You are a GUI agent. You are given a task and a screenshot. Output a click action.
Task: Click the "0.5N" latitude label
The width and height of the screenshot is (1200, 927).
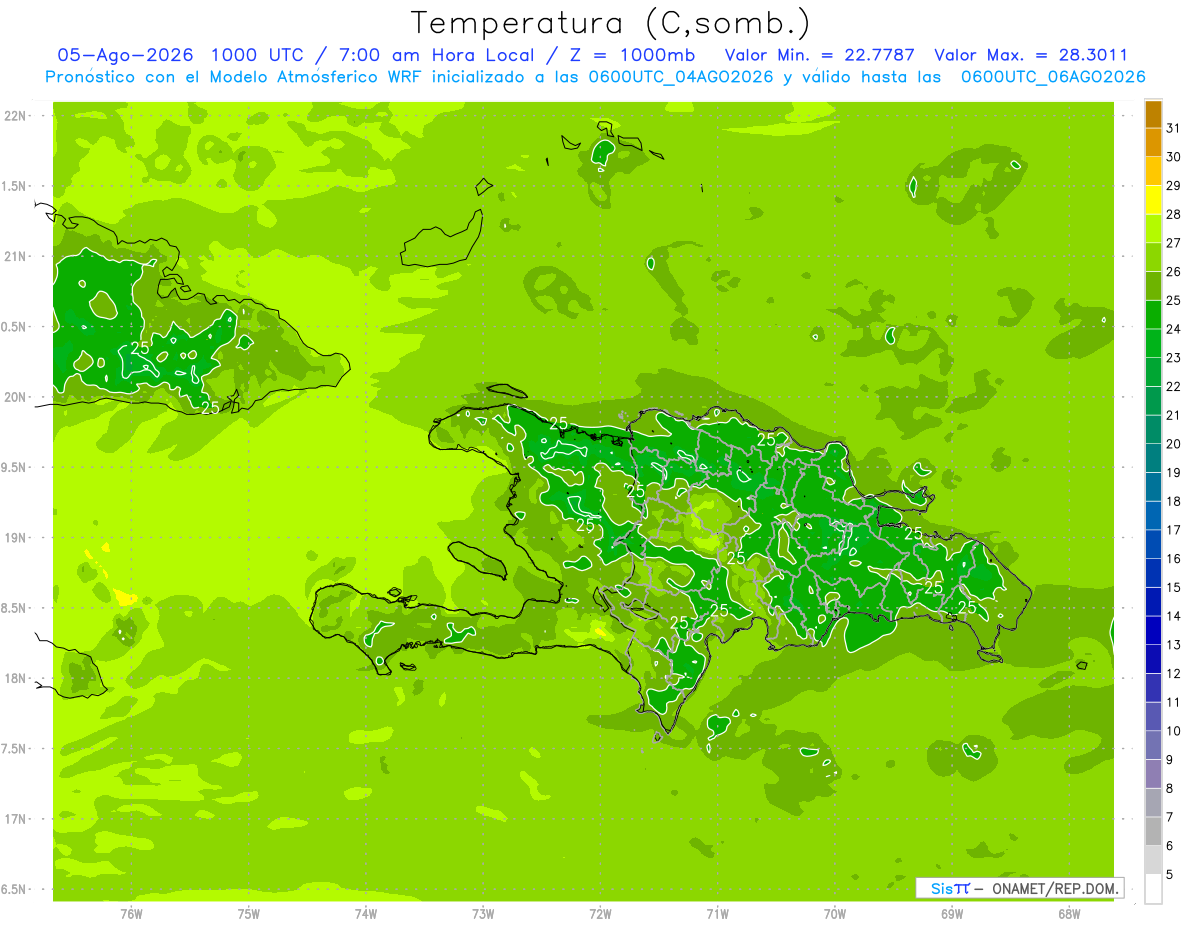pos(15,327)
